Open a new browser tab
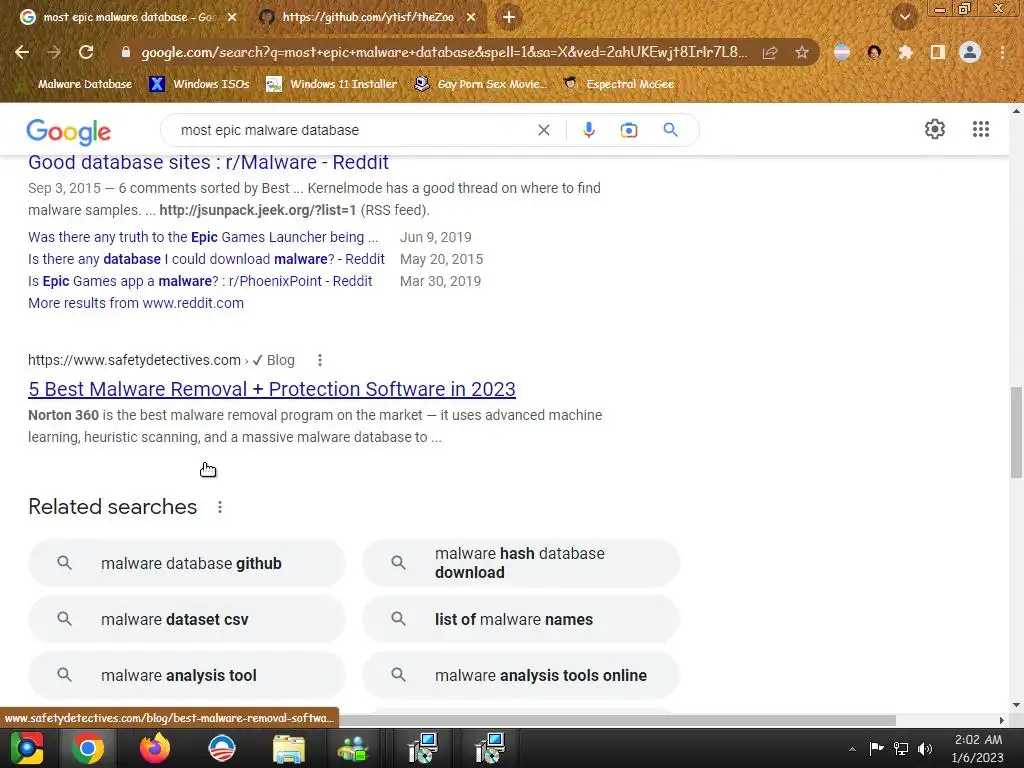1024x768 pixels. (509, 17)
